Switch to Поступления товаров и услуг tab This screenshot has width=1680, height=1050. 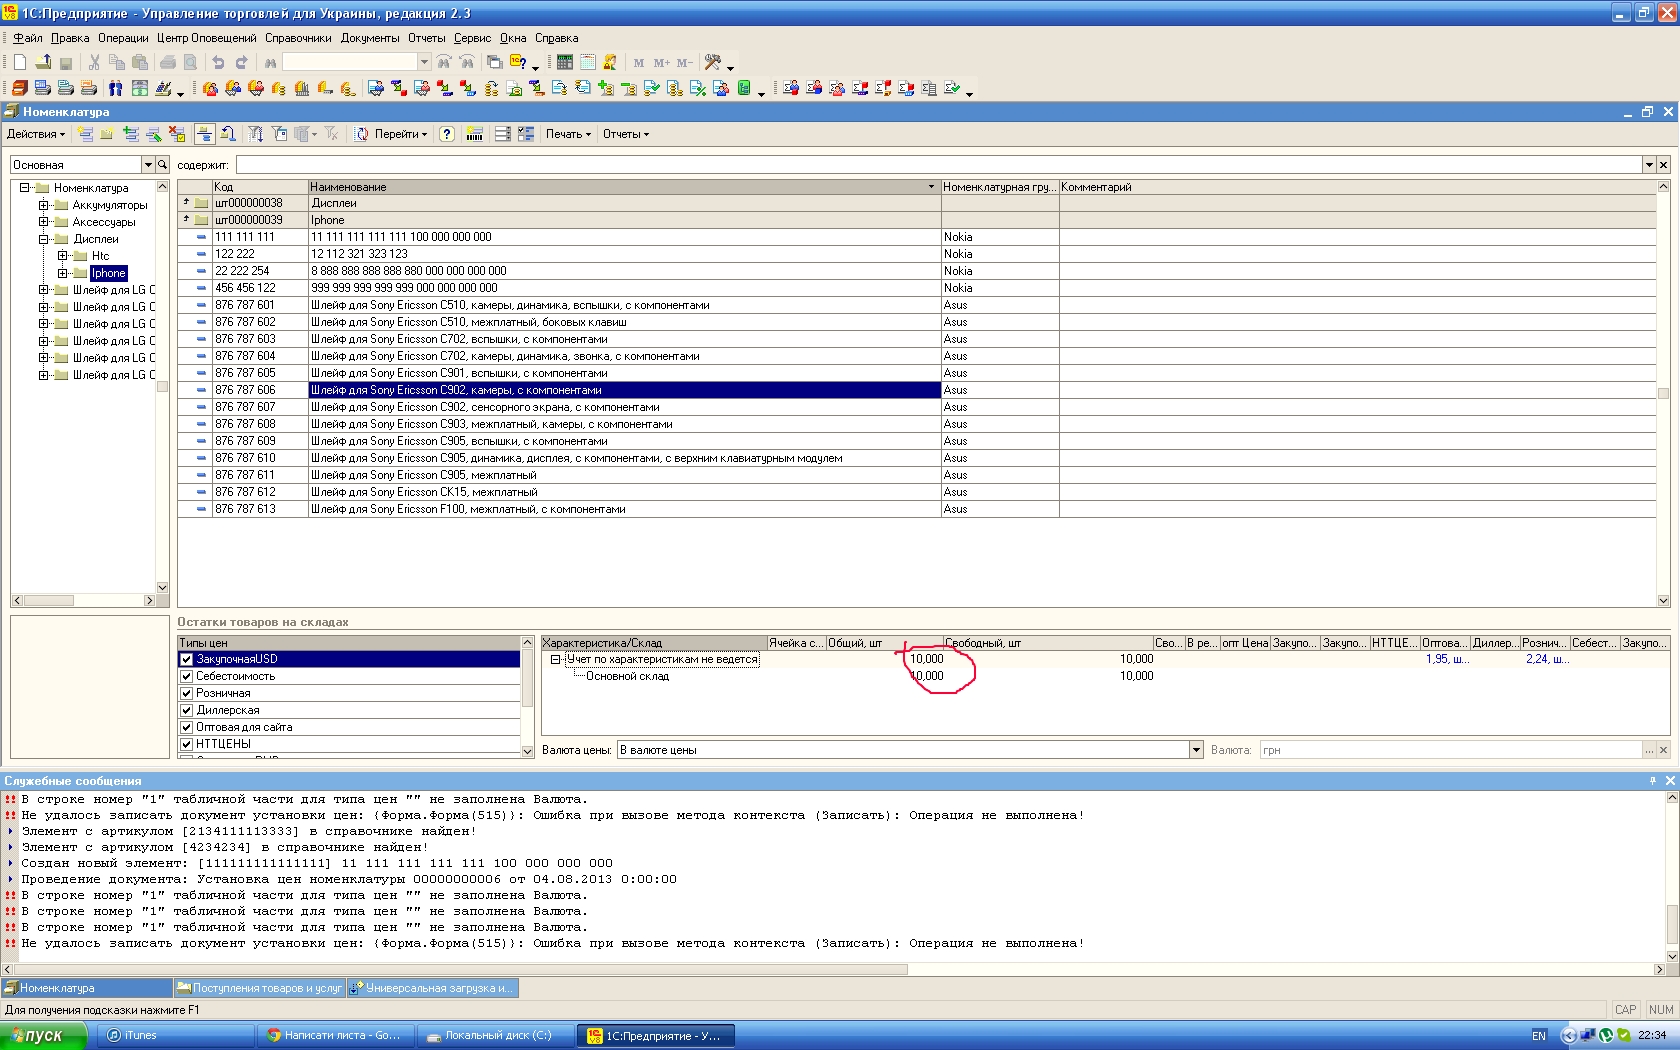259,988
